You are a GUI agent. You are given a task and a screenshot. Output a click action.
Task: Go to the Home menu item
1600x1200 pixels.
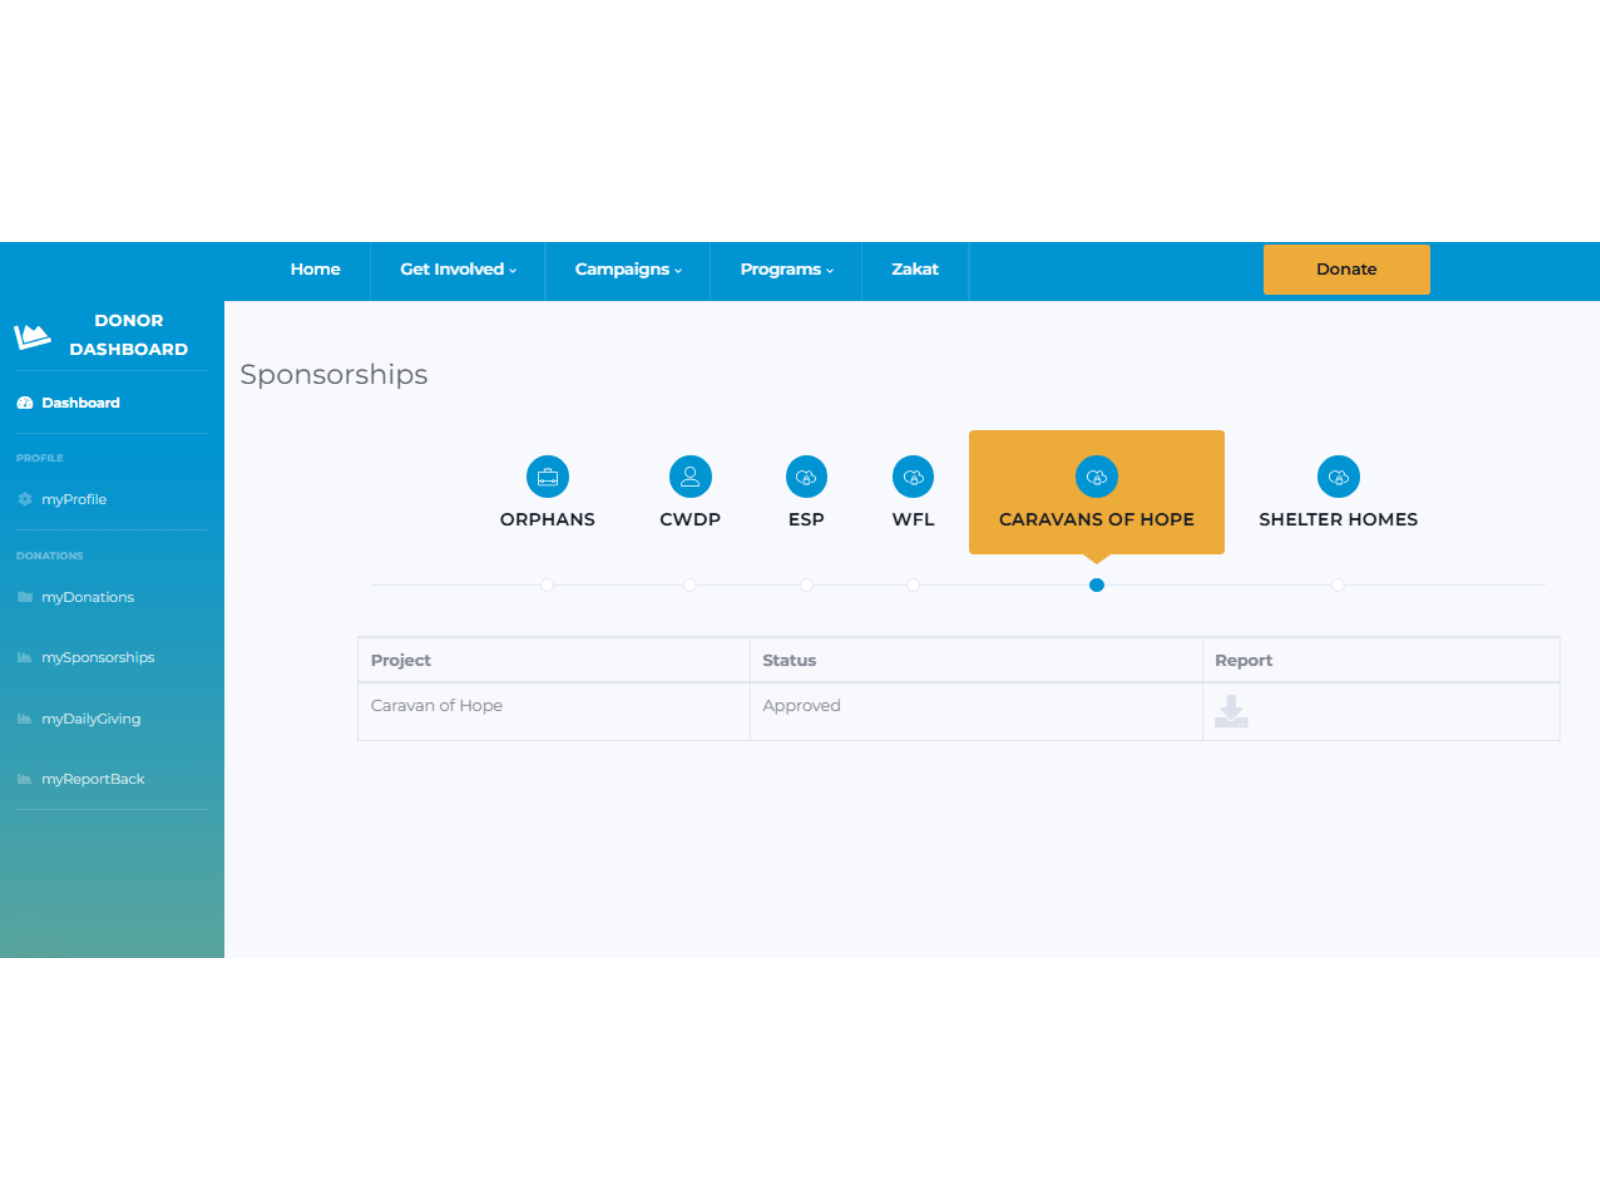[315, 270]
